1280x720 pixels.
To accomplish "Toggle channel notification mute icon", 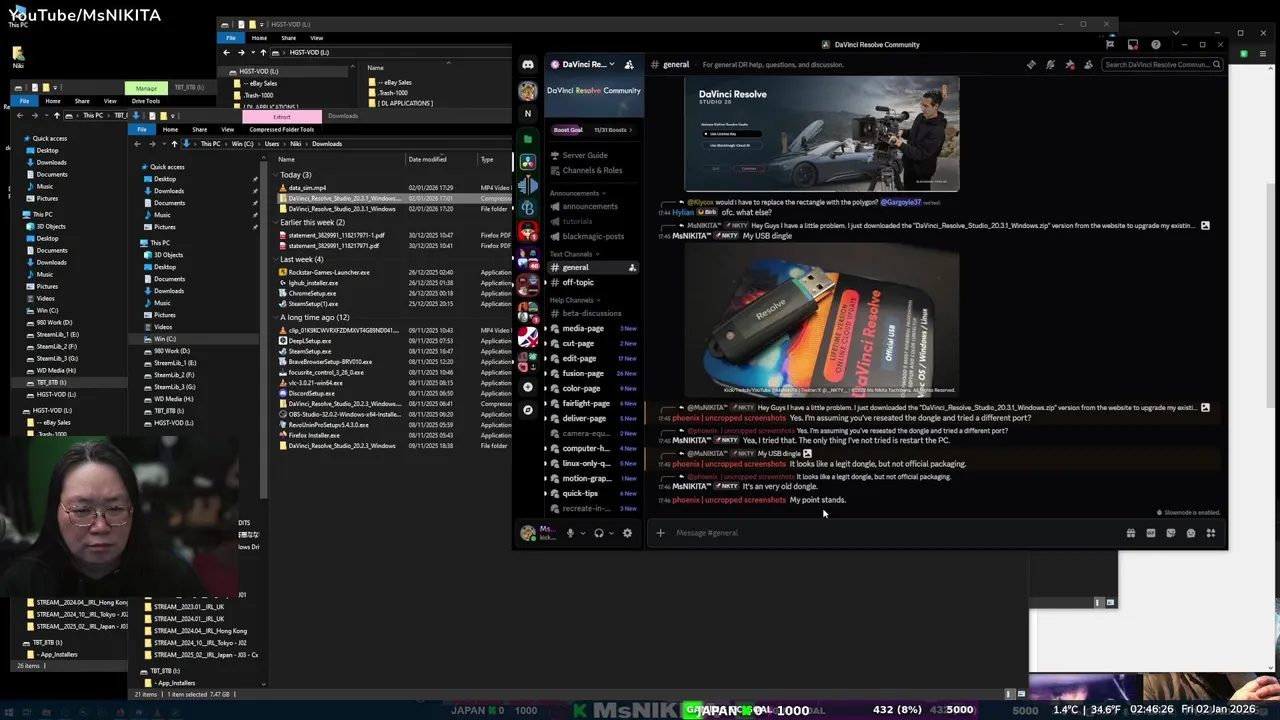I will click(x=1050, y=65).
